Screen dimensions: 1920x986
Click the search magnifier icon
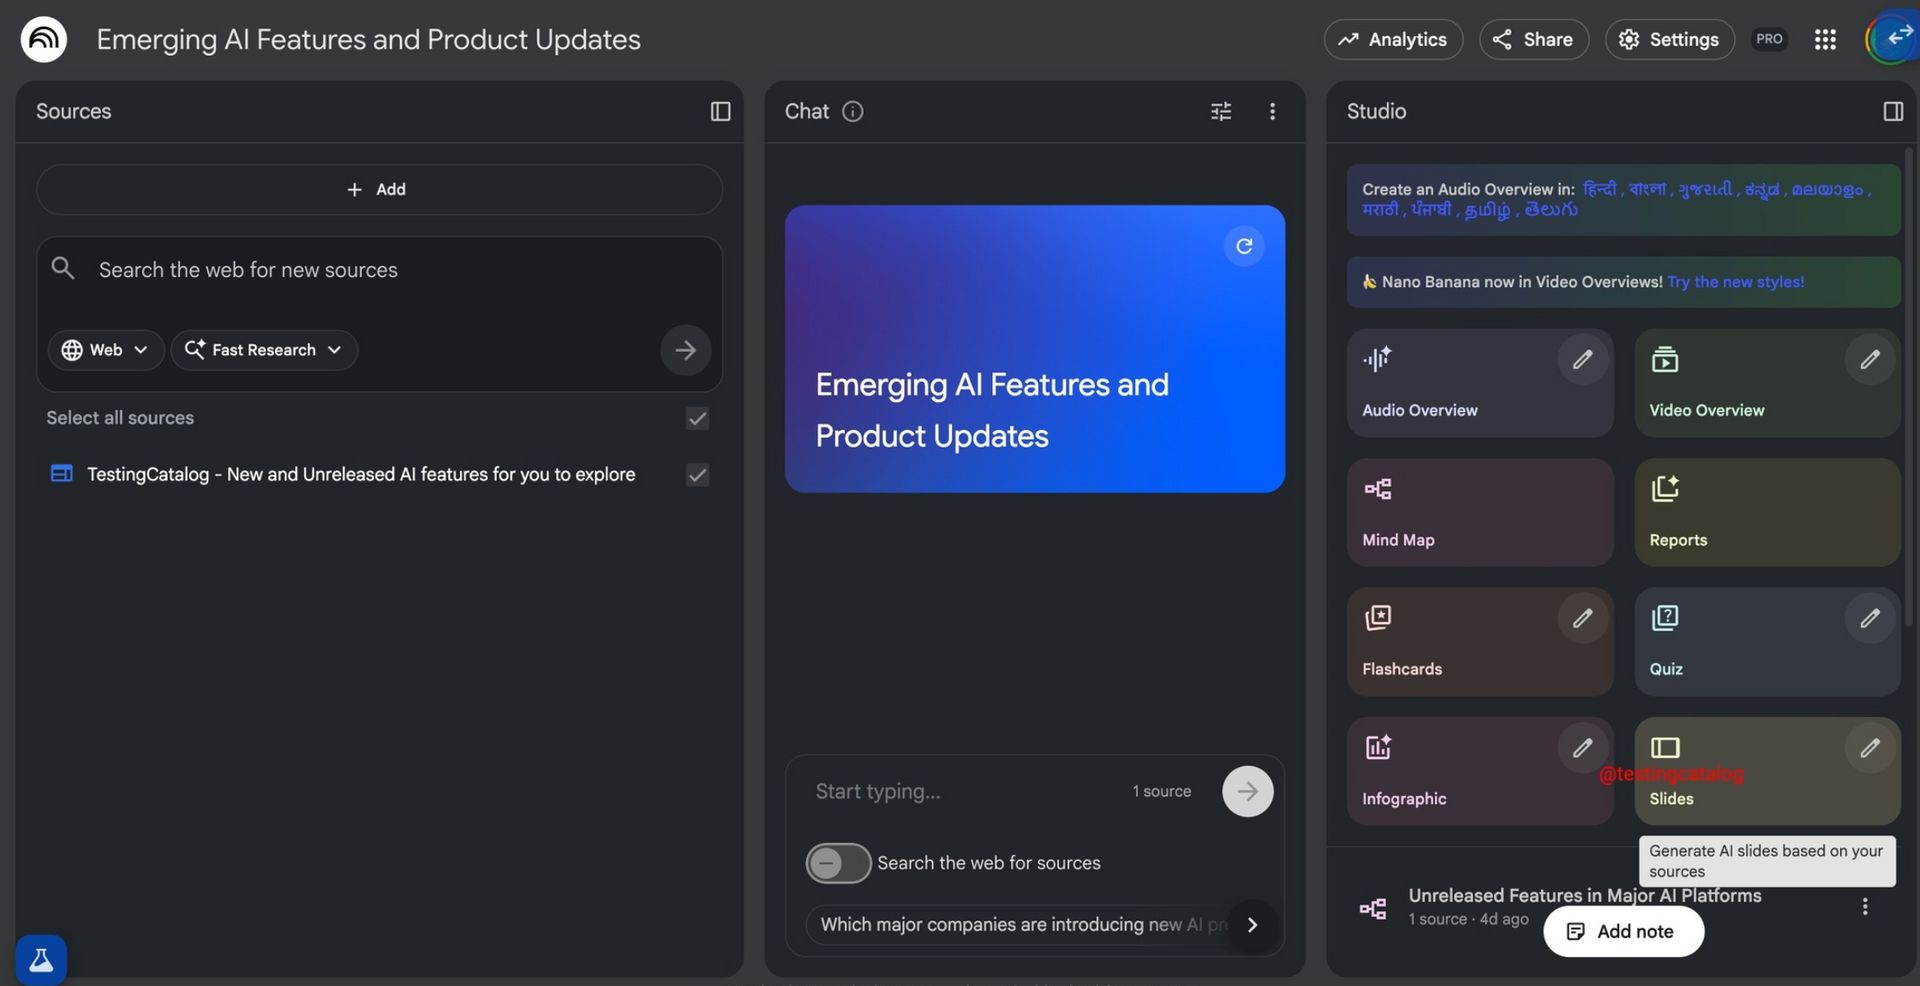63,268
